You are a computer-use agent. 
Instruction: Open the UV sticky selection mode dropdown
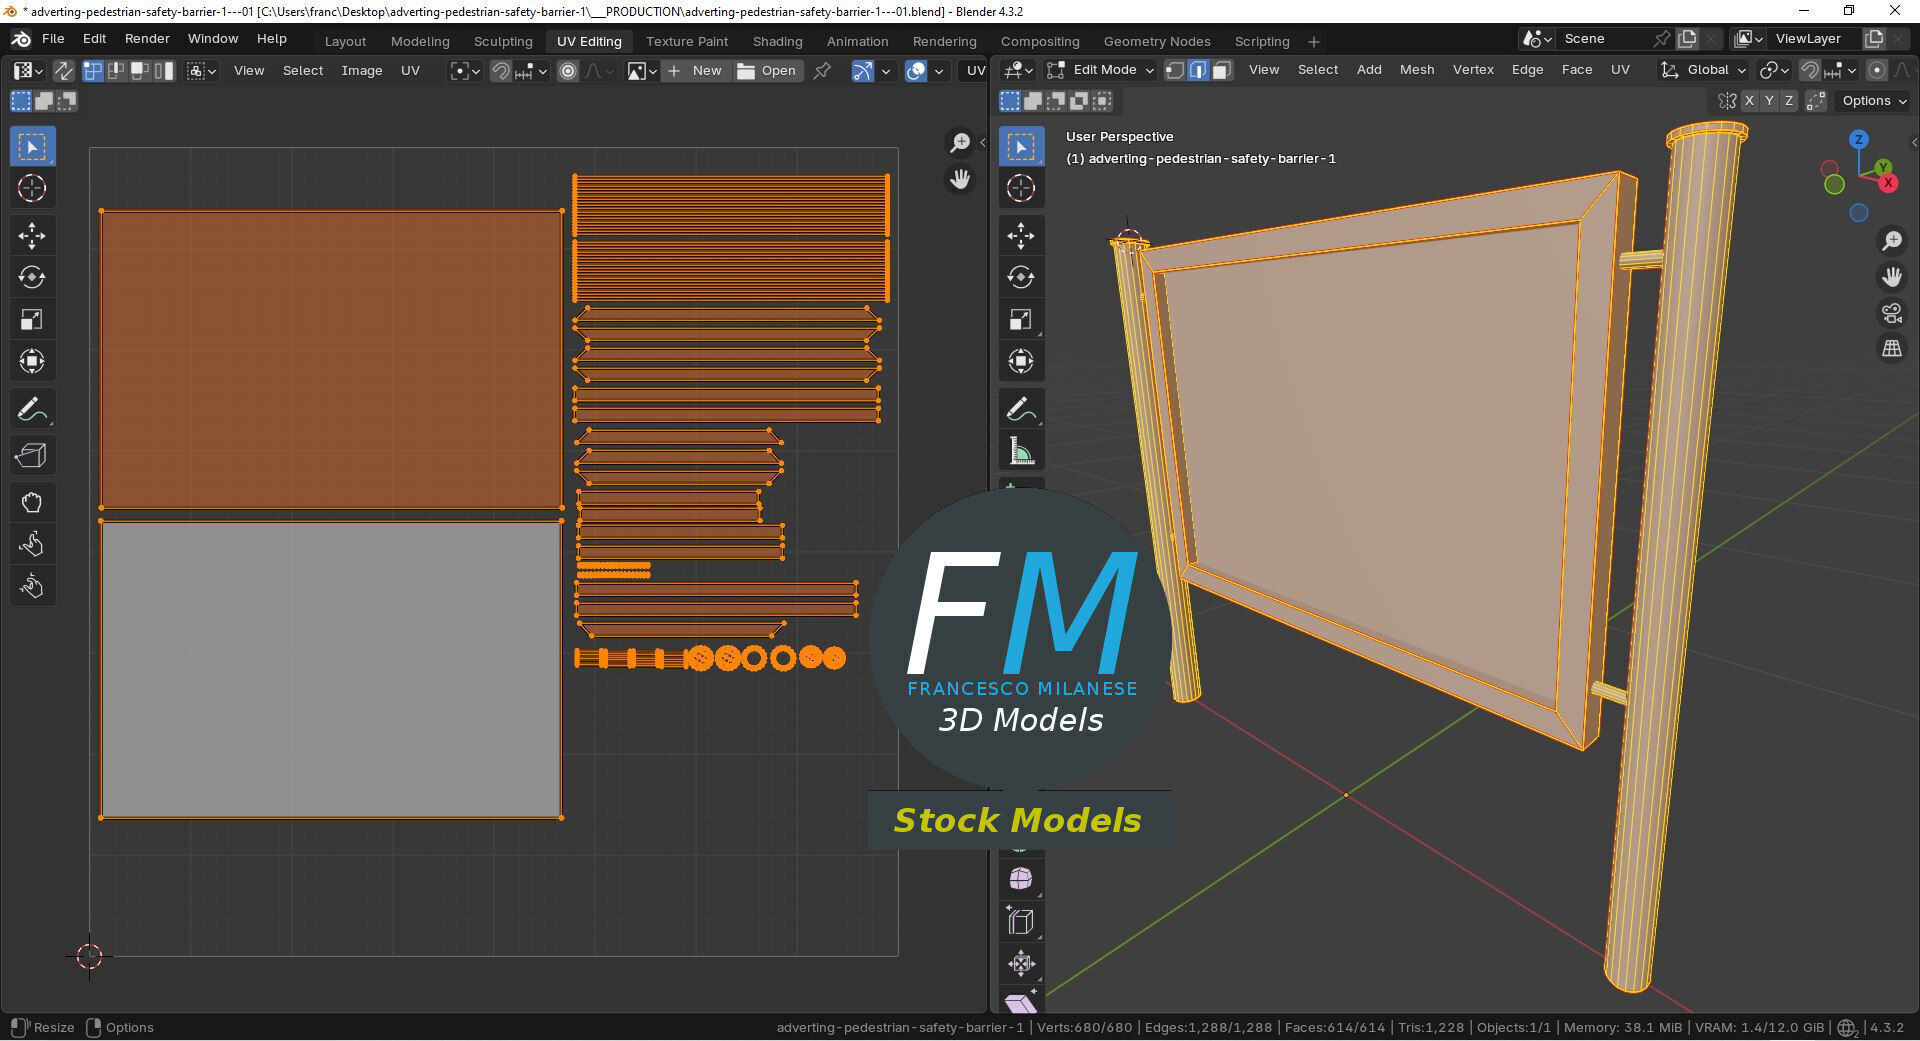coord(202,71)
